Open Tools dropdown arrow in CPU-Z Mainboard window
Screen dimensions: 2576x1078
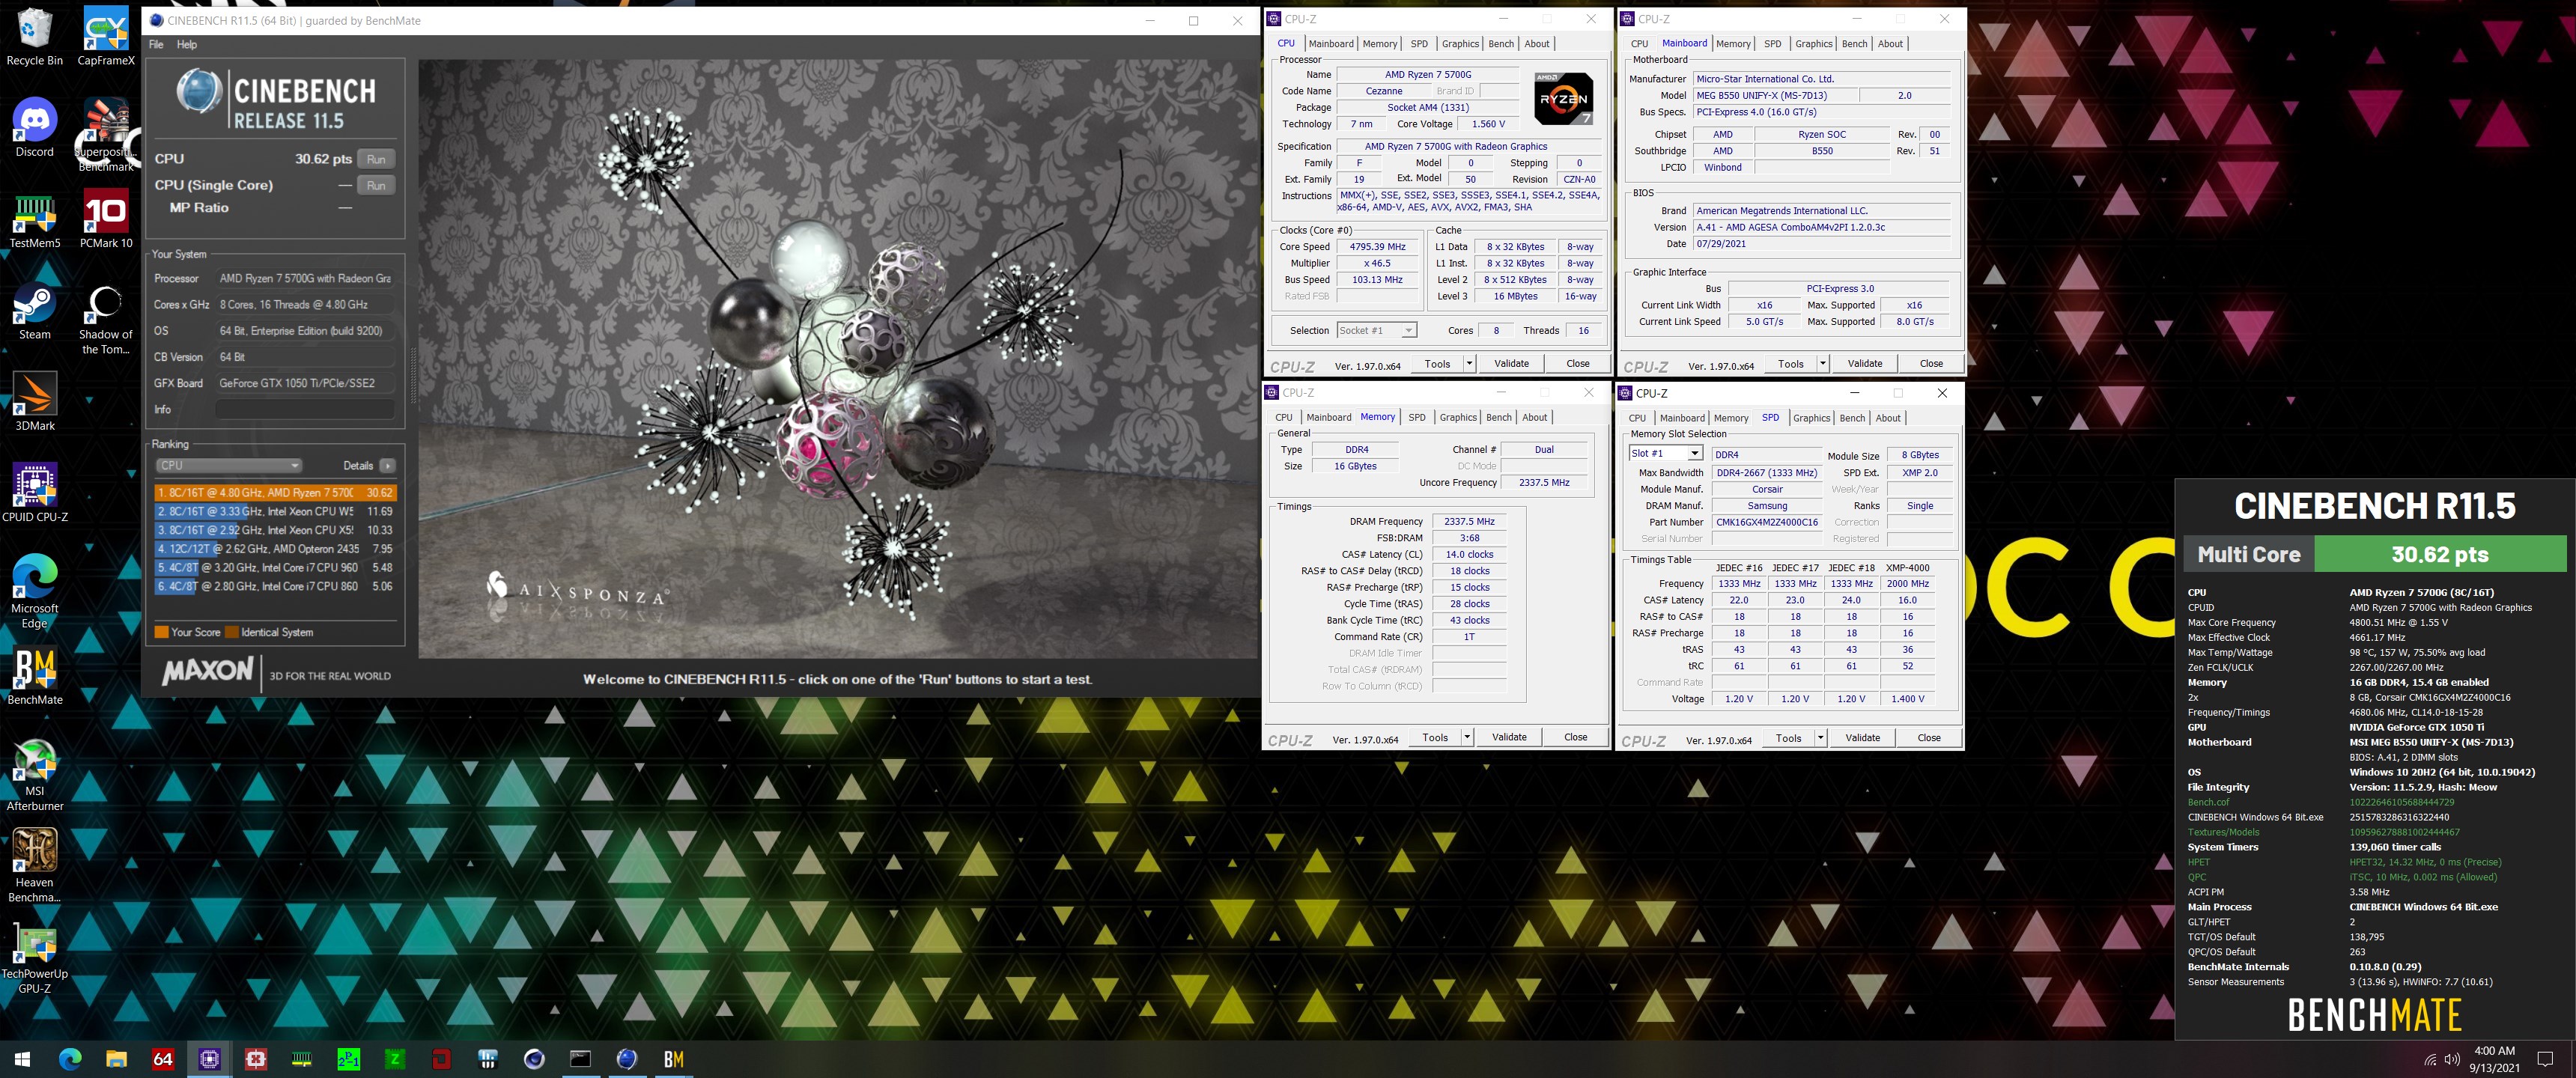tap(1823, 364)
